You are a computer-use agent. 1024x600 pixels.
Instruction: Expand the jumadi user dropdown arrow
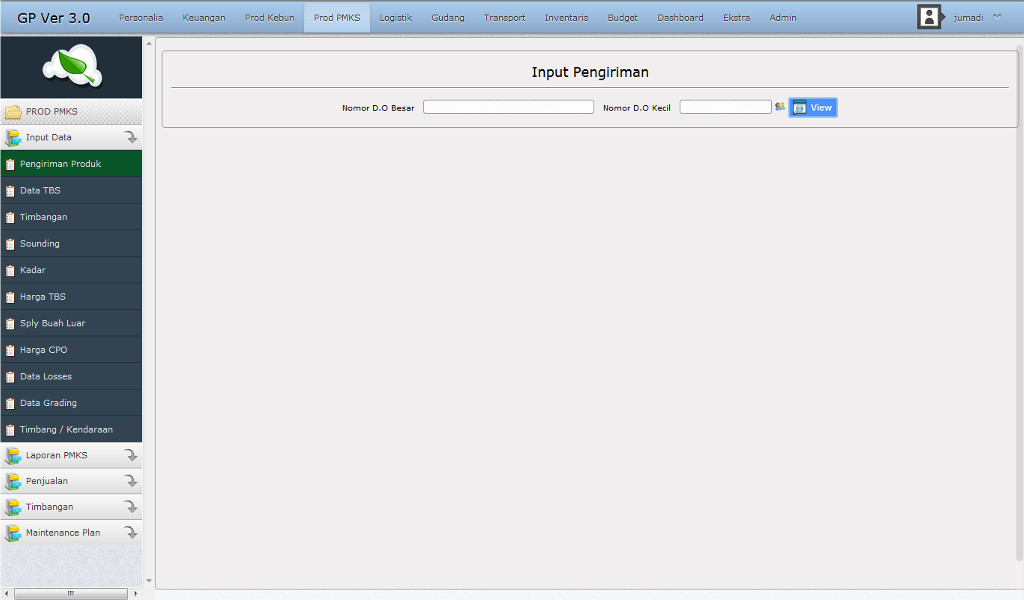(997, 17)
